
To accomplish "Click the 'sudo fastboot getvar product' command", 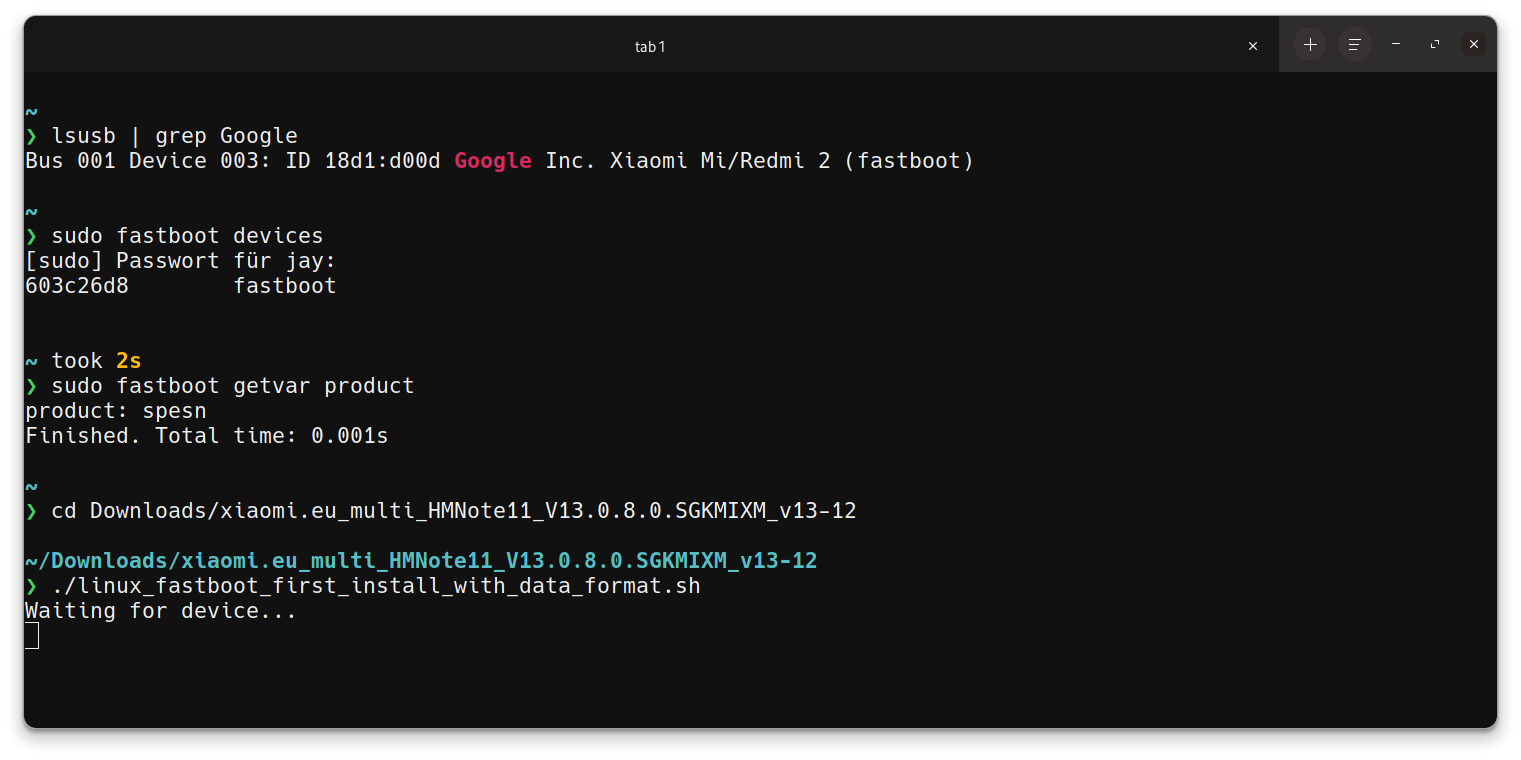I will tap(232, 386).
